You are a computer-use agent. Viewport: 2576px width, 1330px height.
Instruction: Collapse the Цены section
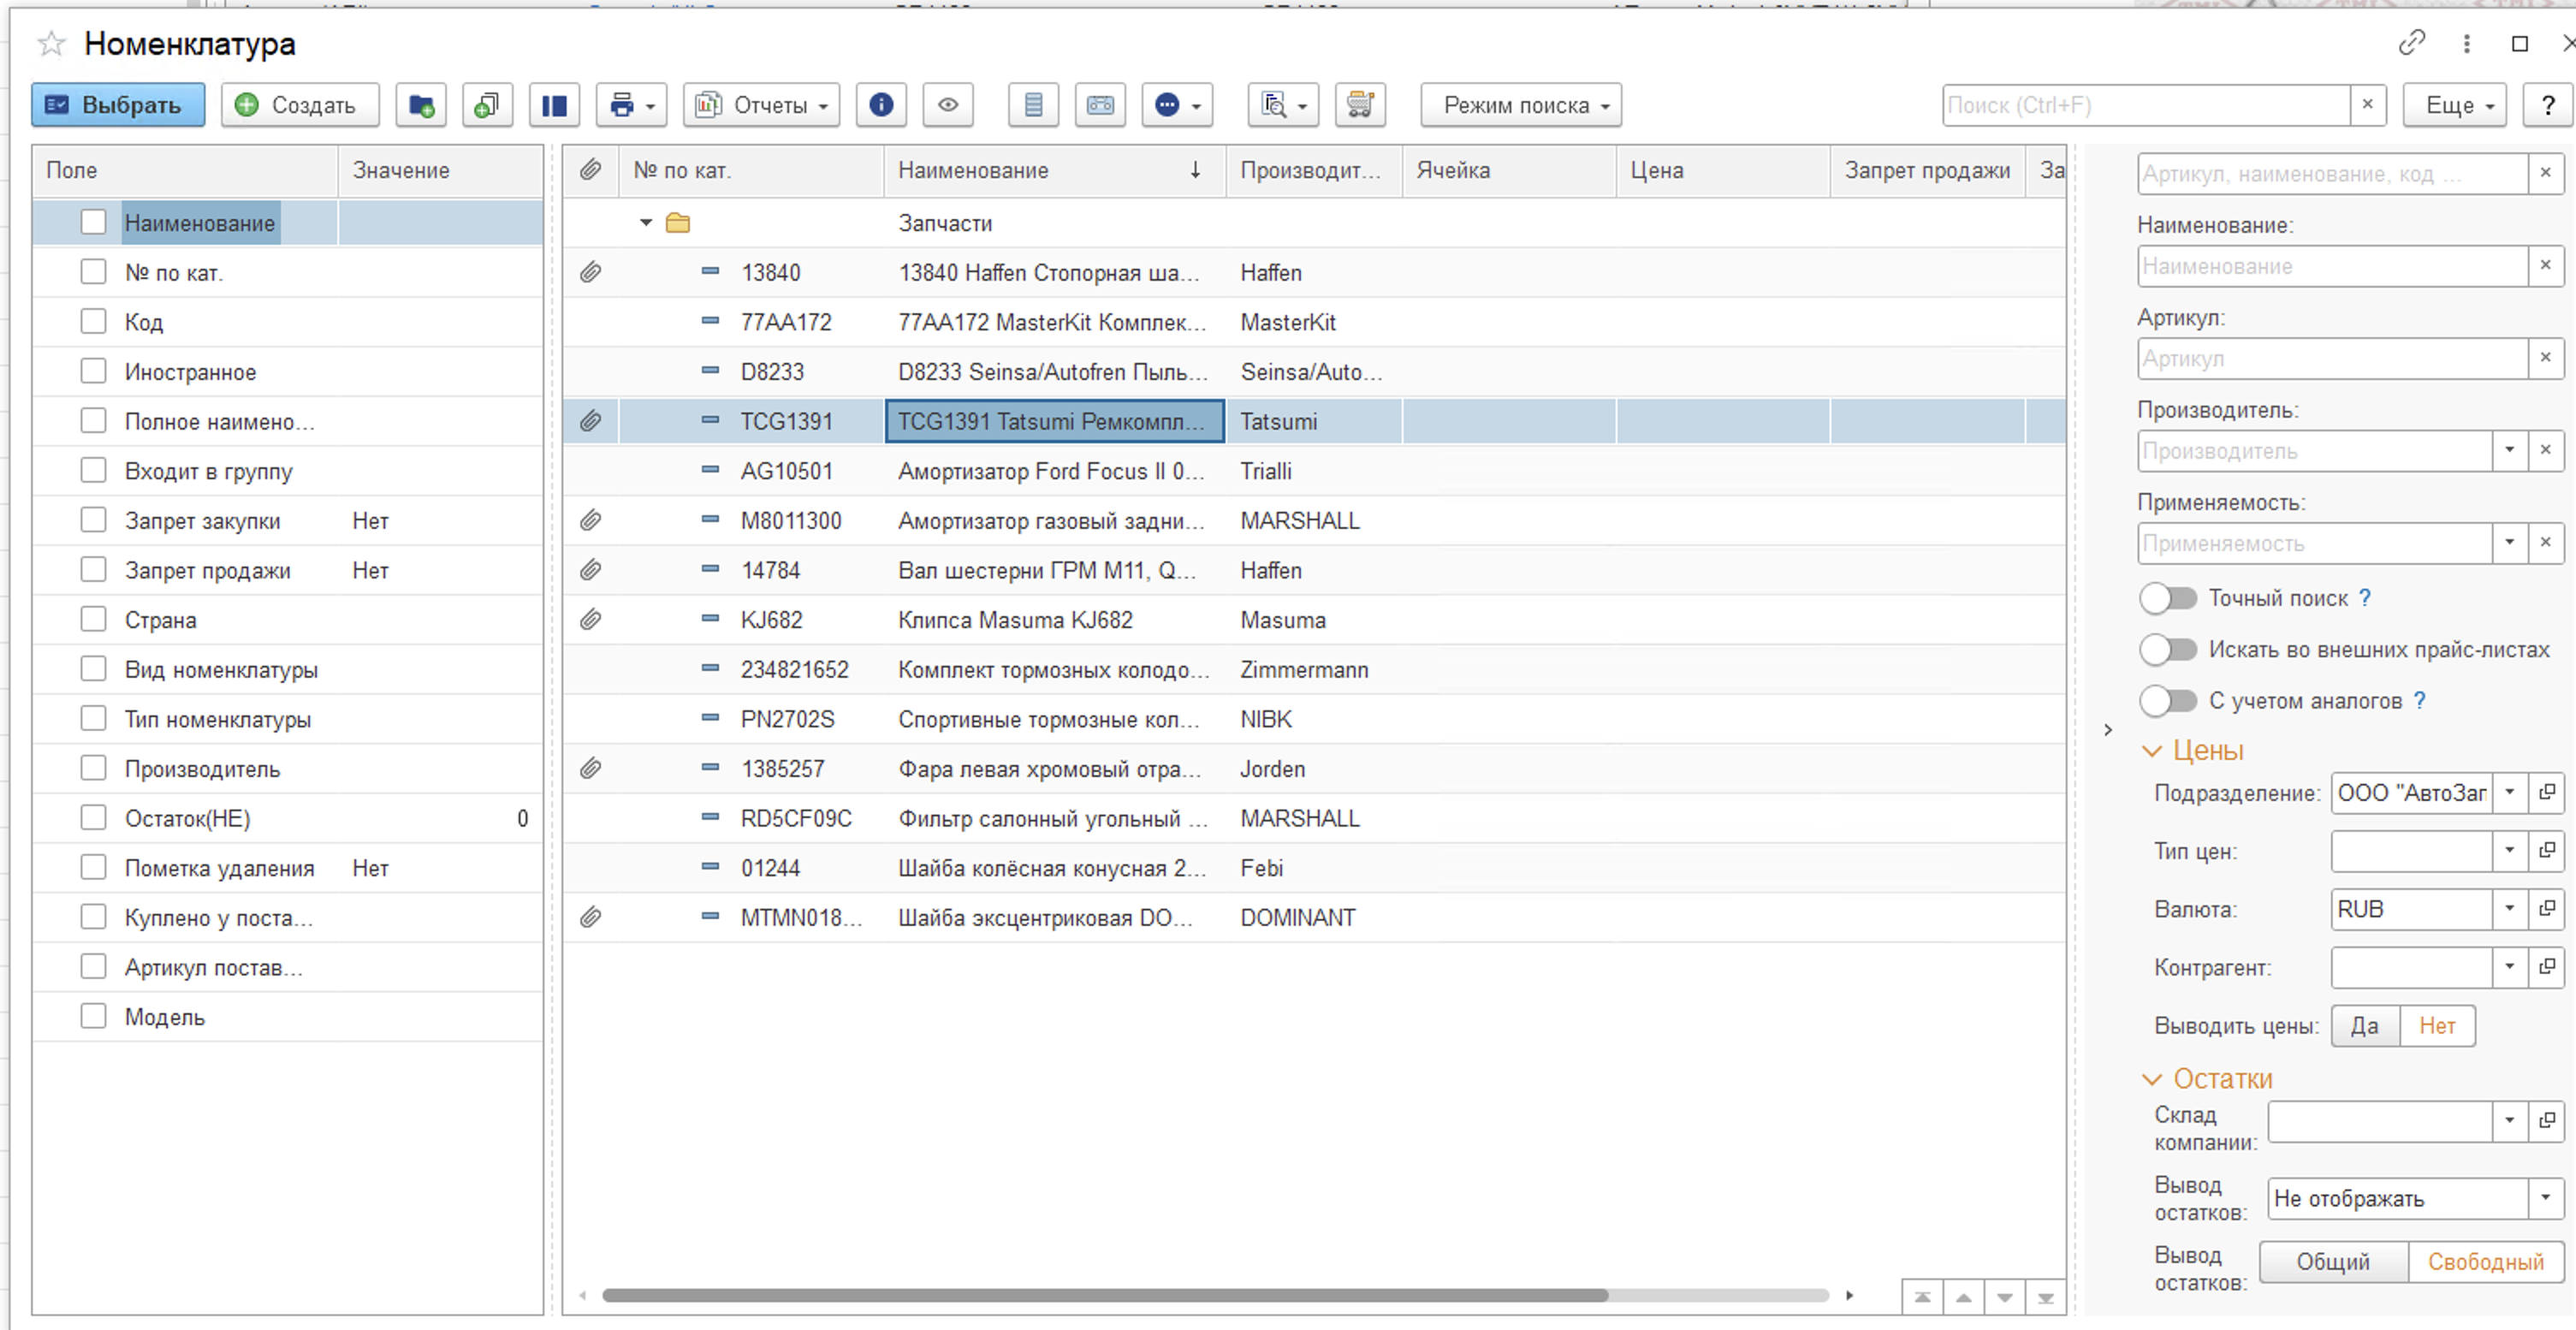coord(2152,751)
